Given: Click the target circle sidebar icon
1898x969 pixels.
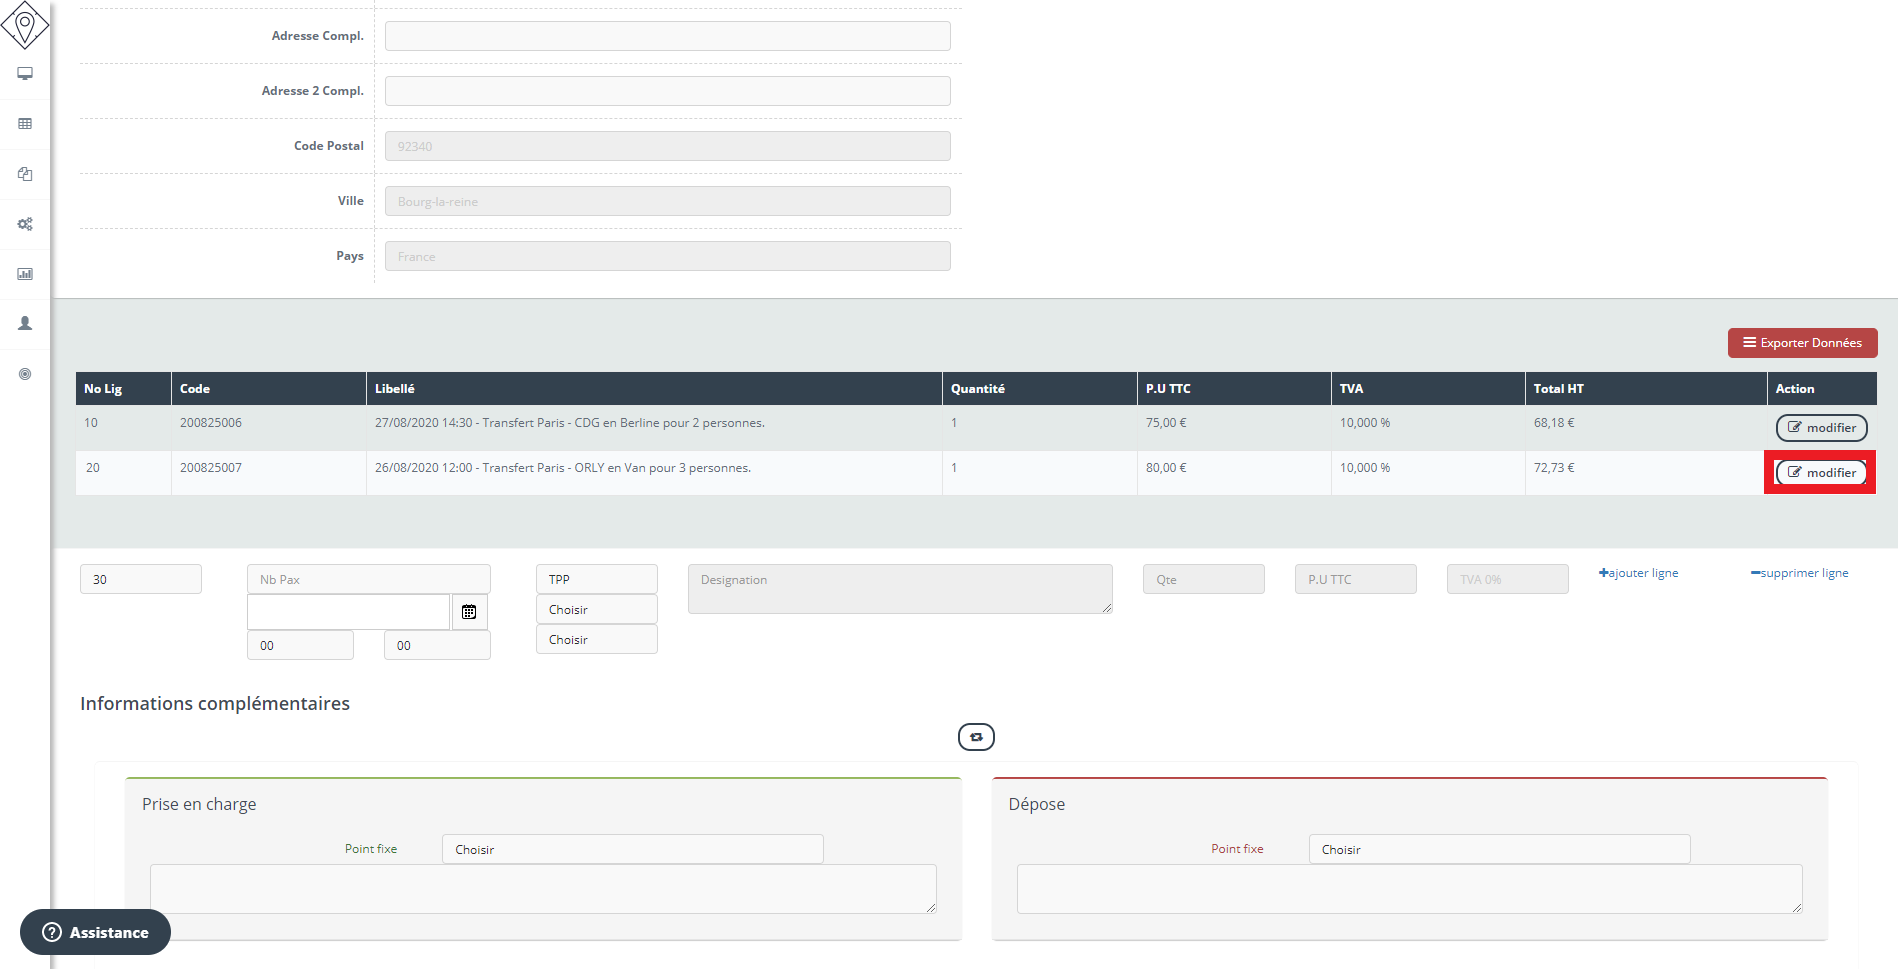Looking at the screenshot, I should [x=25, y=374].
